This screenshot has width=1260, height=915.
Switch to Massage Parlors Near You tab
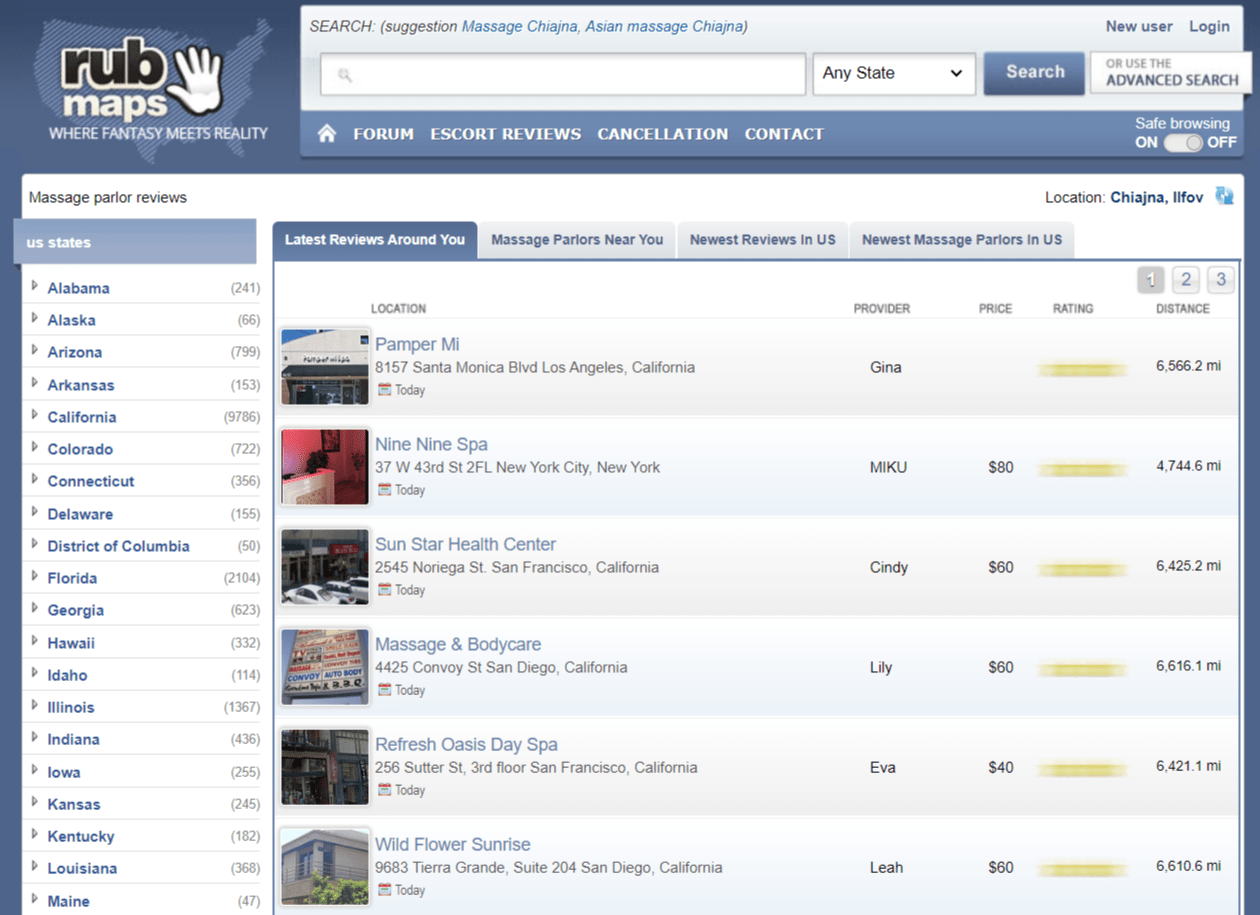click(x=577, y=240)
